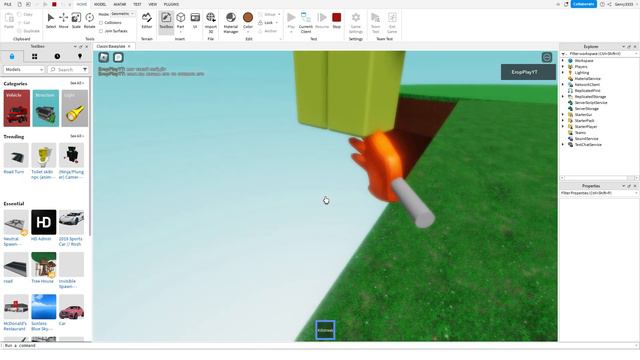640x360 pixels.
Task: Click the Color swatch in Edit group
Action: click(248, 18)
